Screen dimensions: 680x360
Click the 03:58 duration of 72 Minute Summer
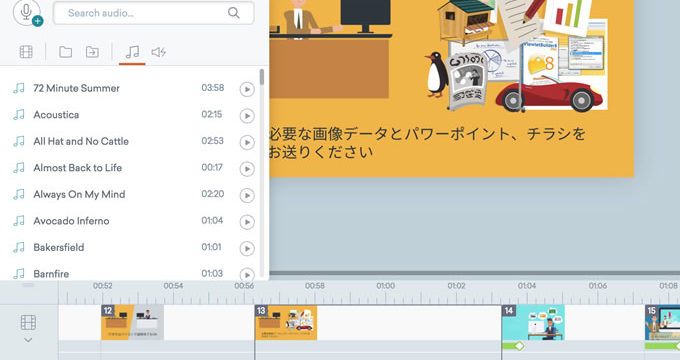(x=212, y=88)
